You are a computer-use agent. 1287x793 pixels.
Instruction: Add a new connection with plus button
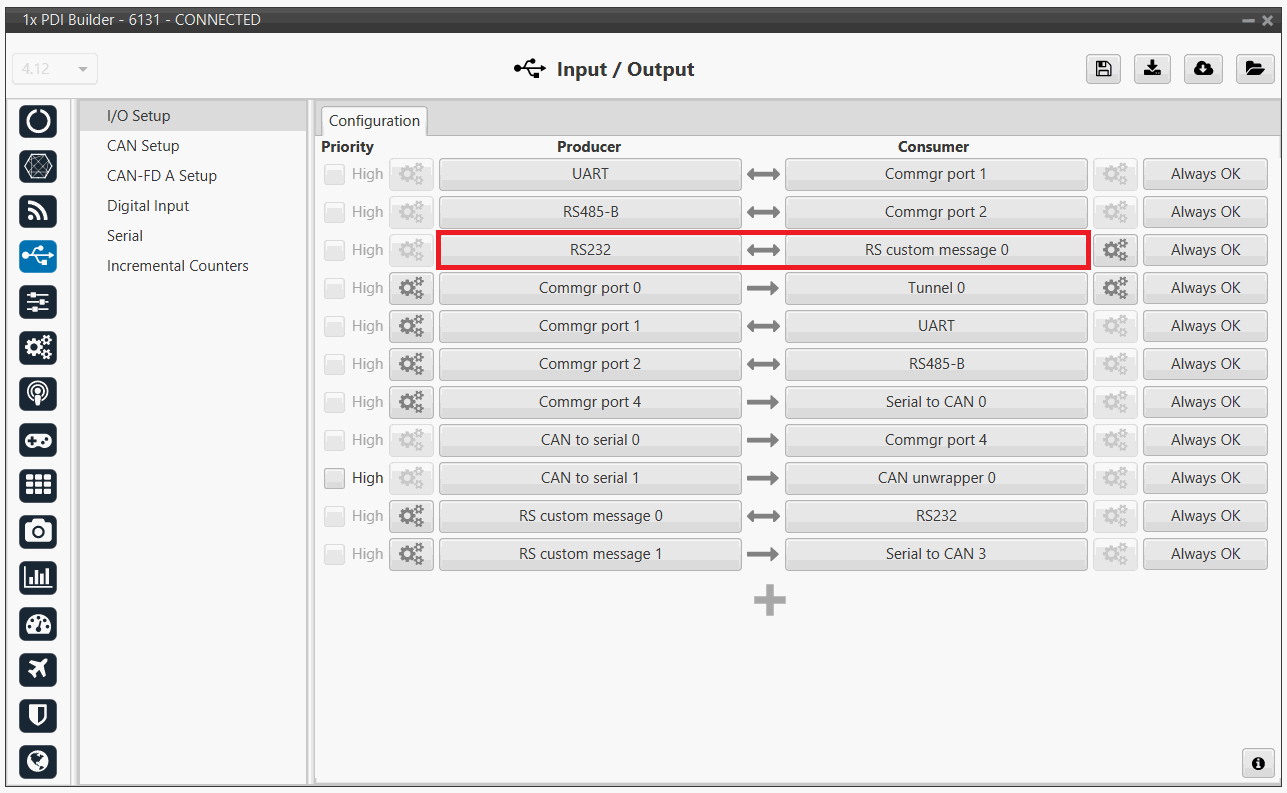tap(769, 600)
